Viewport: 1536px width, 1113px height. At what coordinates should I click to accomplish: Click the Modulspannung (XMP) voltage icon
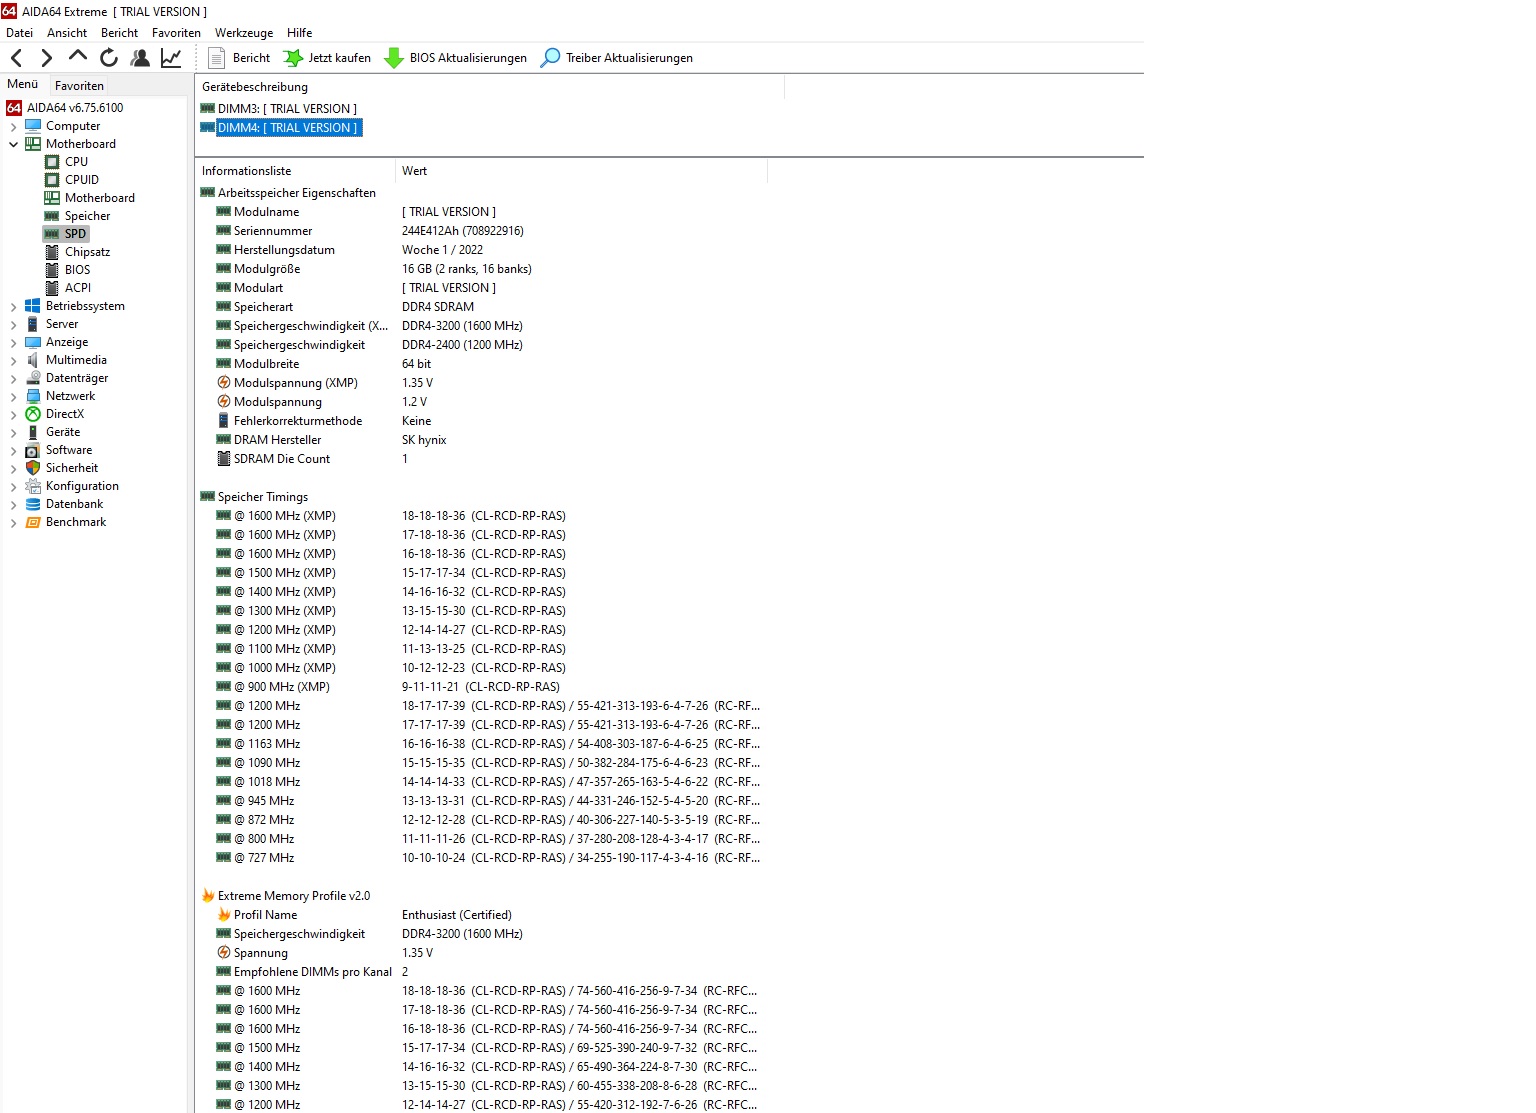(224, 383)
